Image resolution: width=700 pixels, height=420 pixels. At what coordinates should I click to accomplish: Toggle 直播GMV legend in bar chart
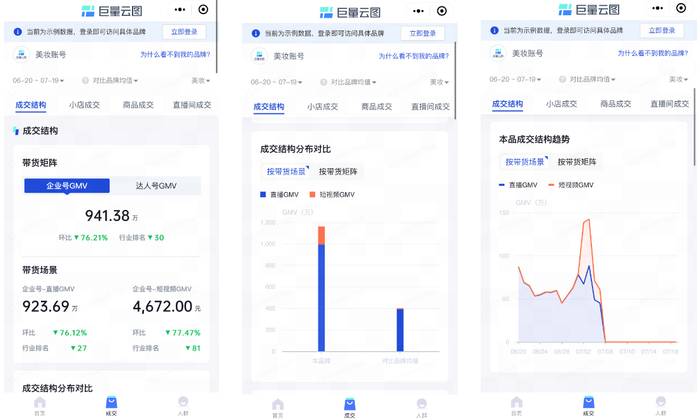click(x=279, y=195)
